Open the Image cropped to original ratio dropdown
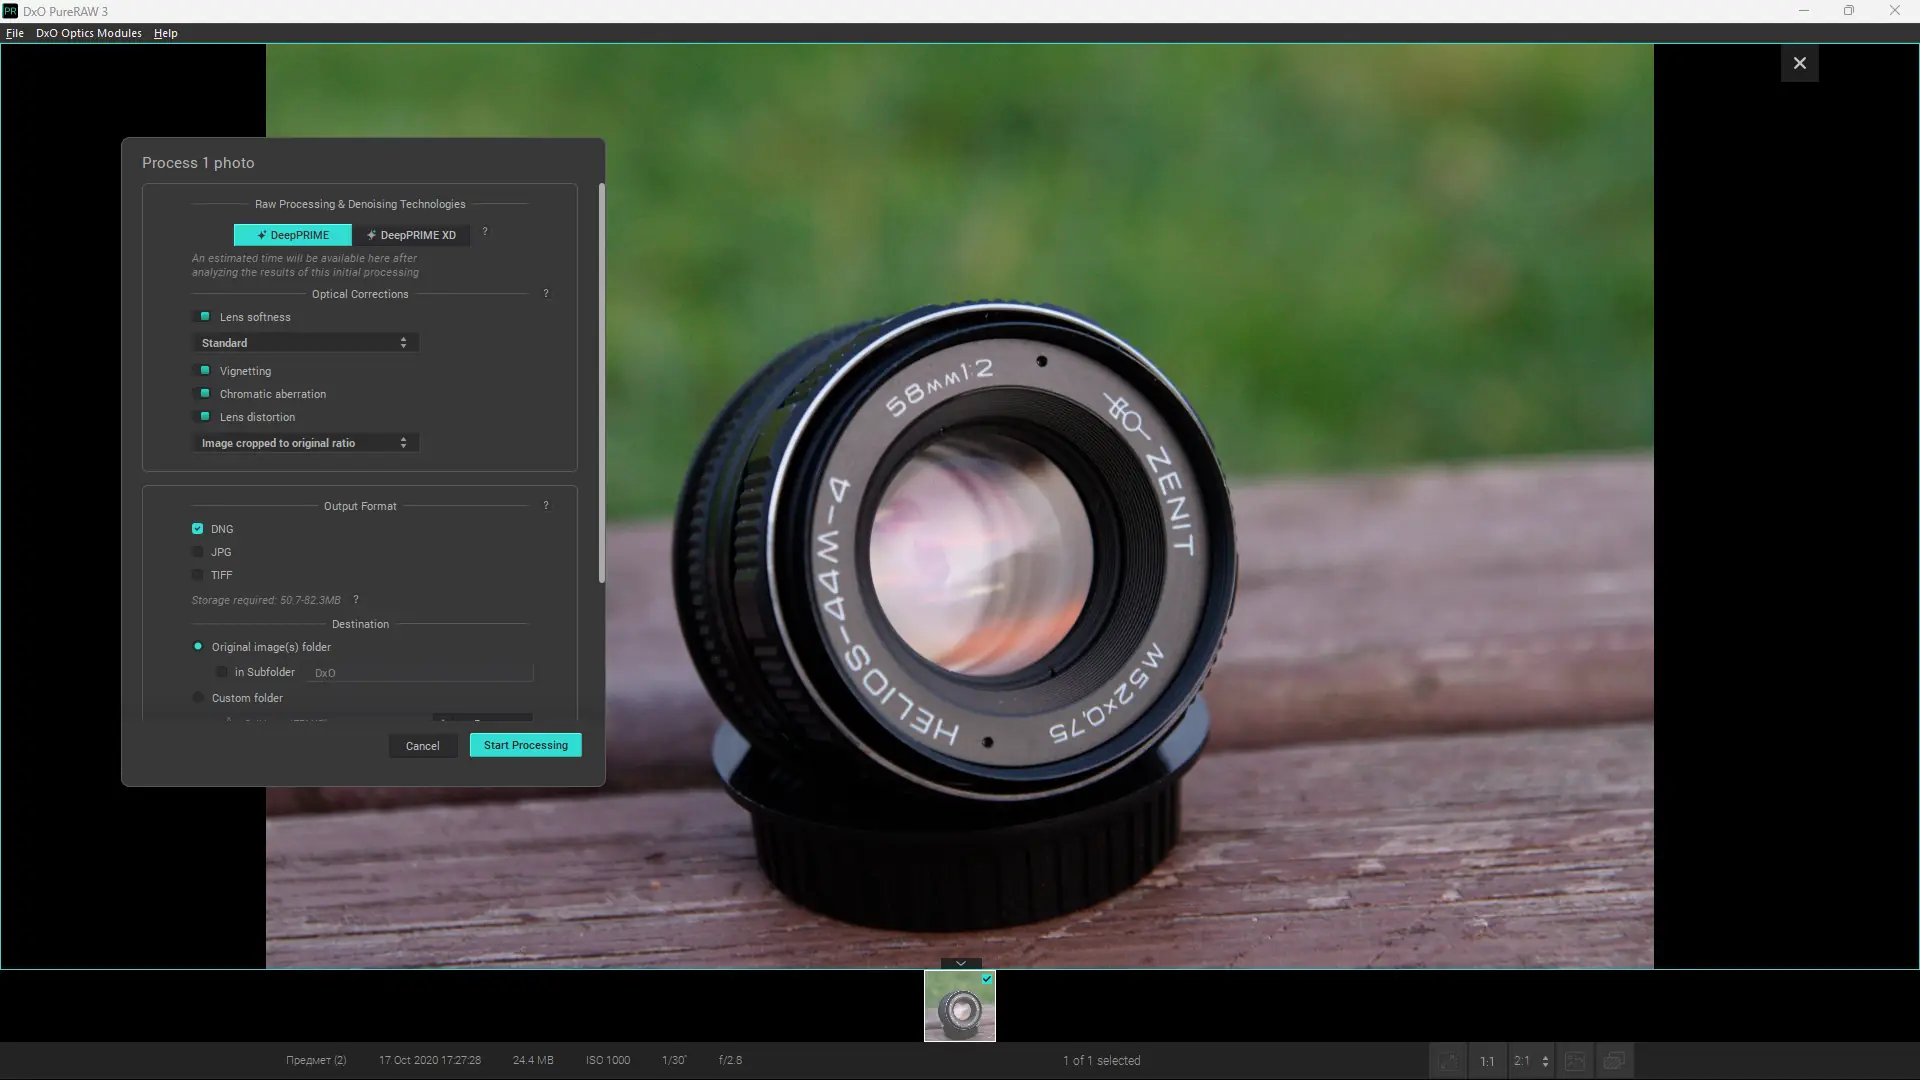1920x1080 pixels. 305,443
